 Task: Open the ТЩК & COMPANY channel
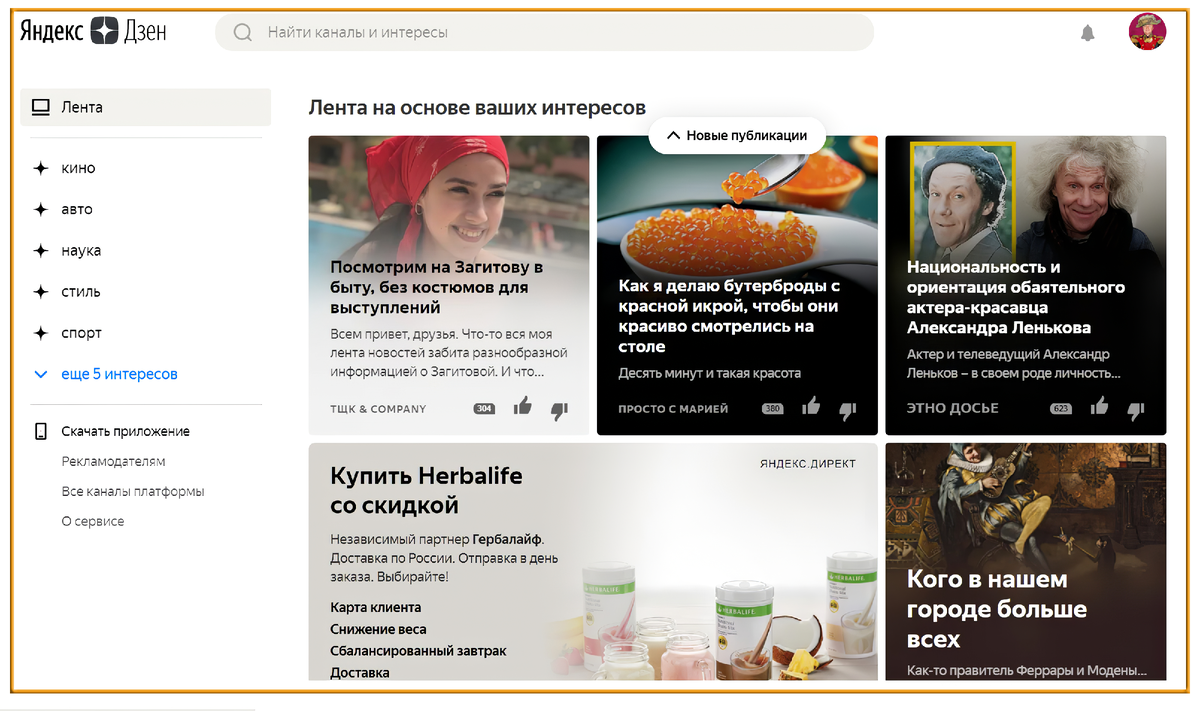pyautogui.click(x=378, y=409)
